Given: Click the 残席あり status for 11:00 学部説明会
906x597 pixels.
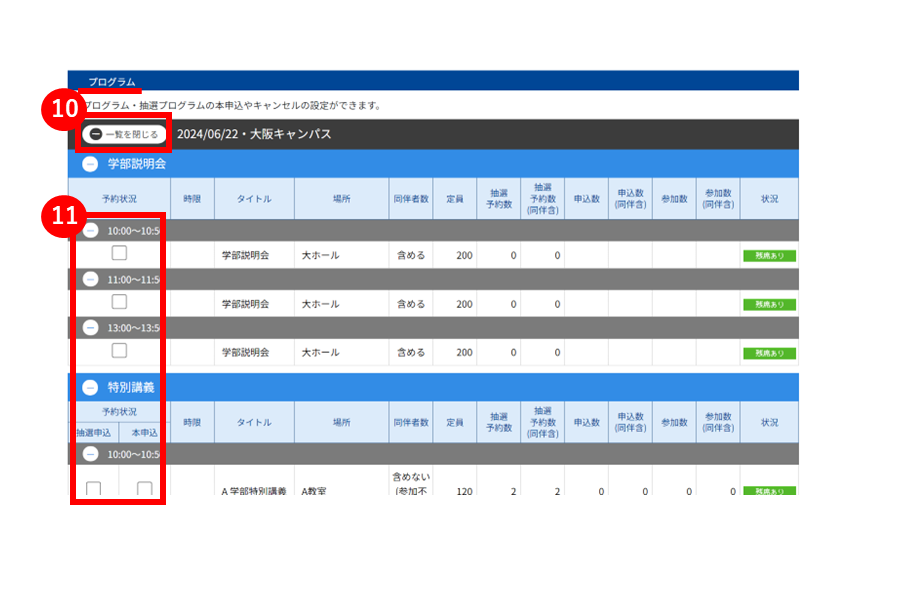Looking at the screenshot, I should point(769,305).
